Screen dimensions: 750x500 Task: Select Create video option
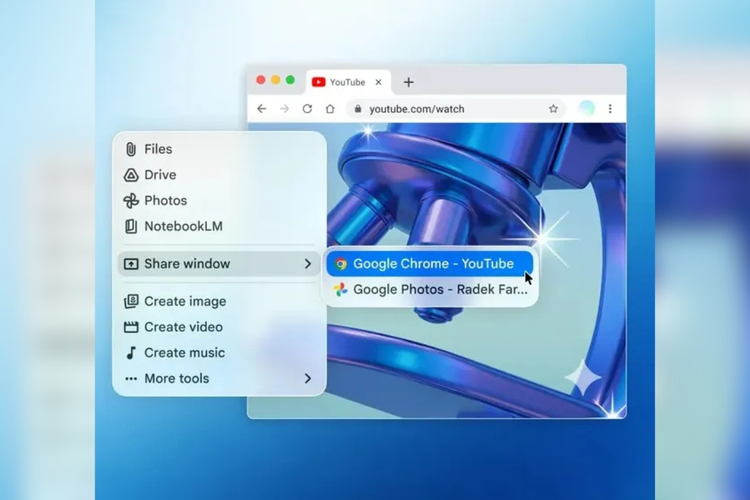[x=183, y=327]
